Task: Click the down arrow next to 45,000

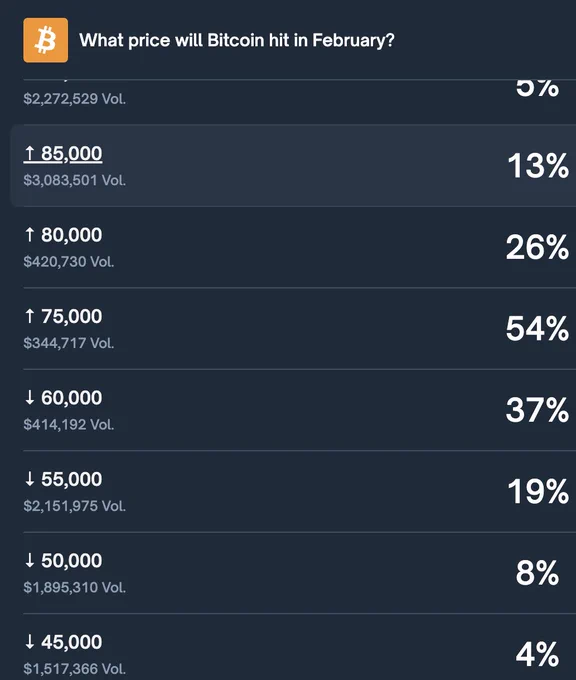Action: (x=29, y=642)
